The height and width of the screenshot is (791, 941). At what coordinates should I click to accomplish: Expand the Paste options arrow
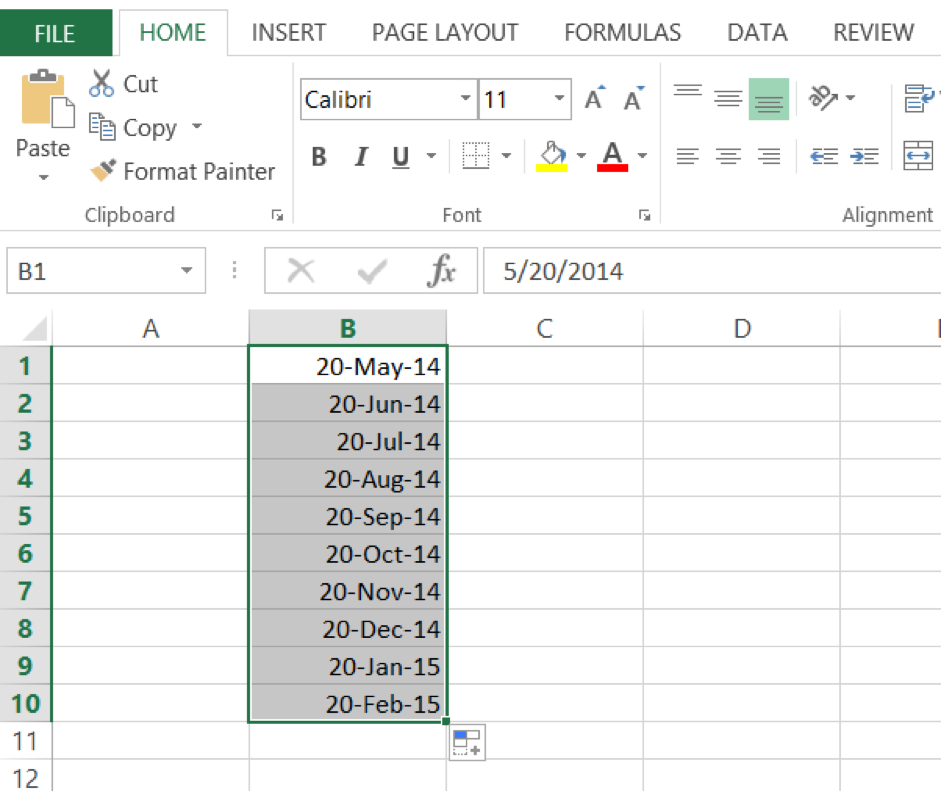(x=43, y=177)
